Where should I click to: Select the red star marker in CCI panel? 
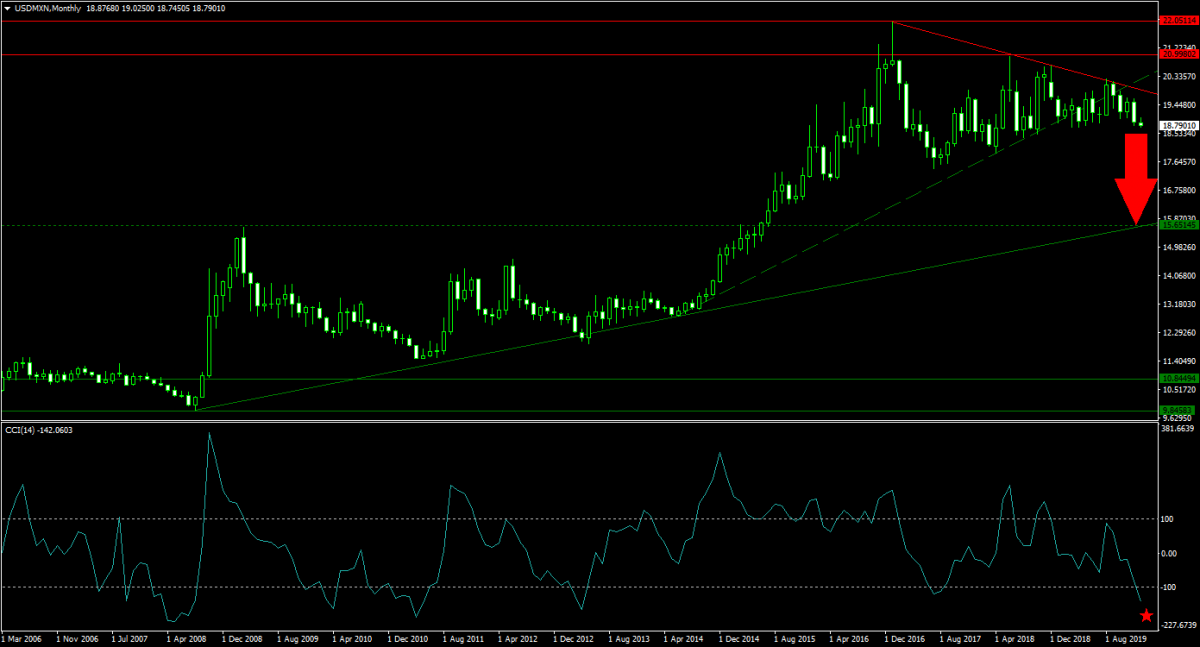point(1146,616)
